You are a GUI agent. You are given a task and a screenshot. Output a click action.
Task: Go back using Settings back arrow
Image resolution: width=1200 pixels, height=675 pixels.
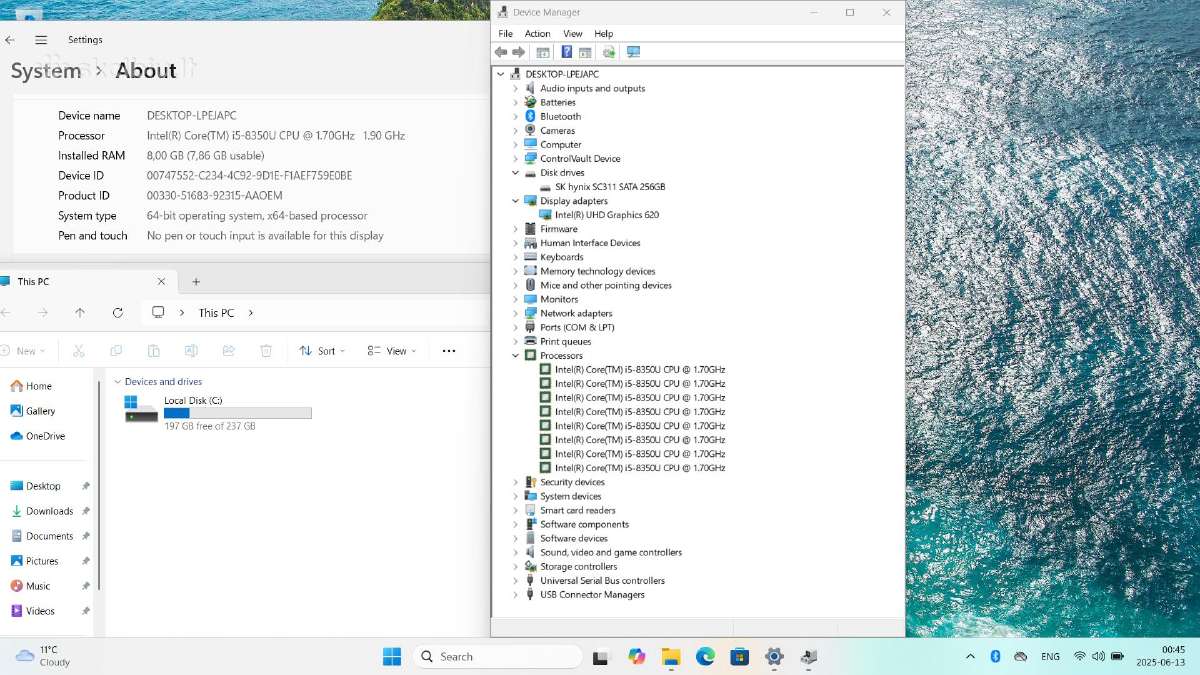(x=10, y=40)
